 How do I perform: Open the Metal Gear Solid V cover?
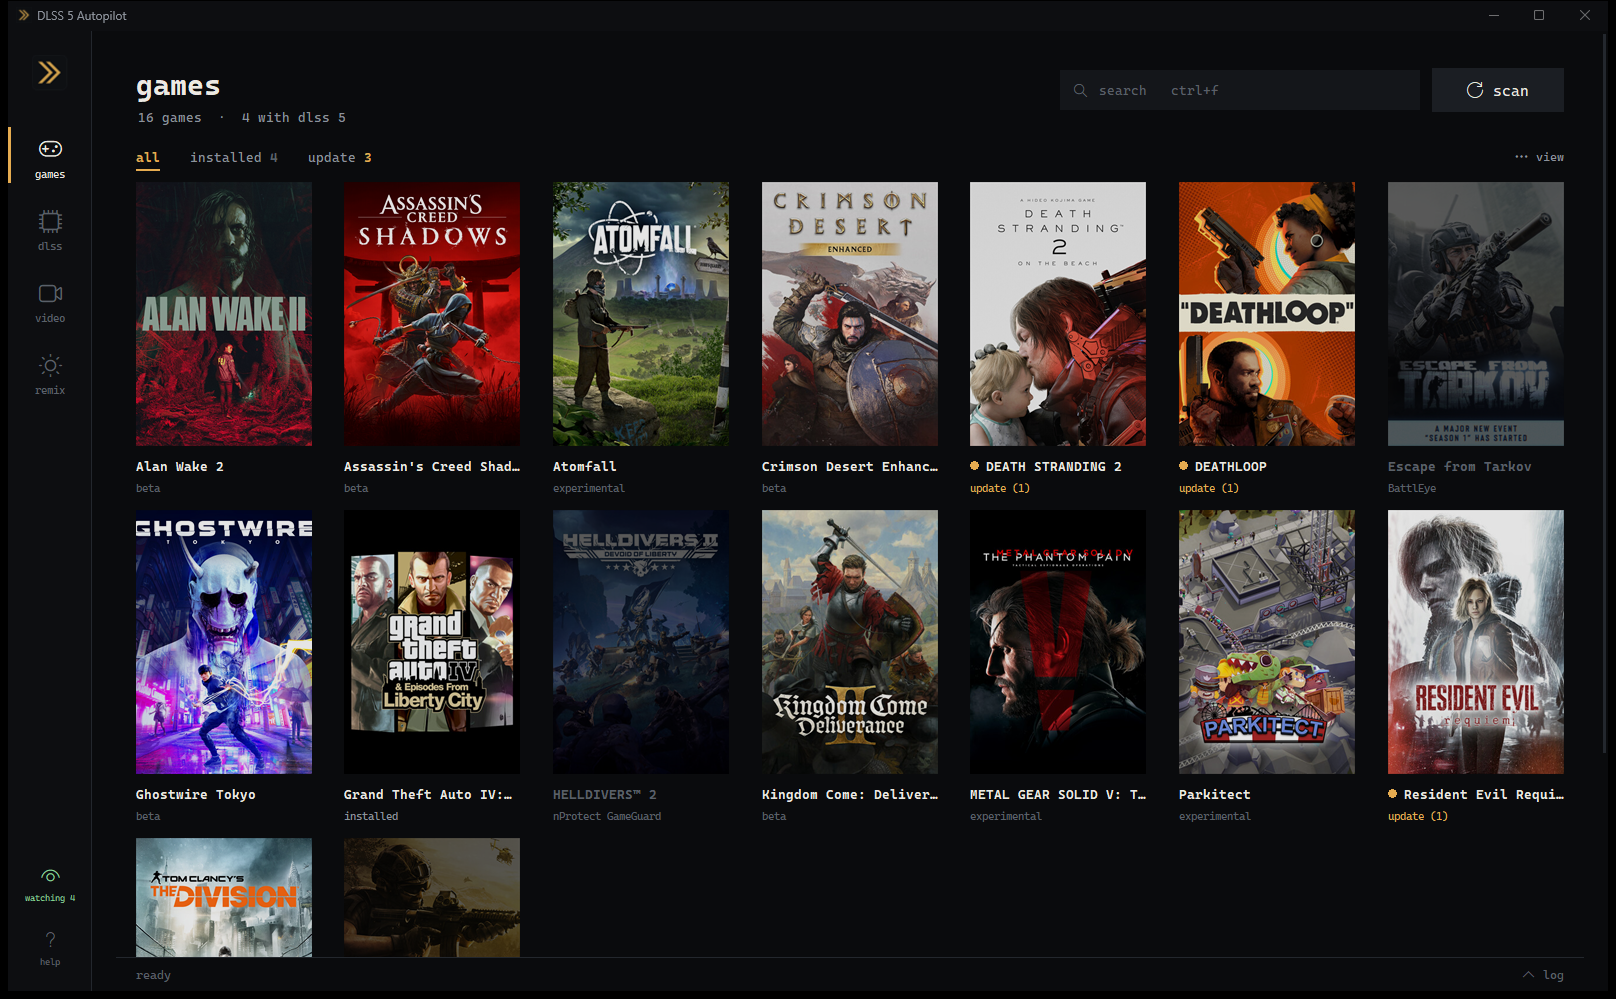[1058, 642]
